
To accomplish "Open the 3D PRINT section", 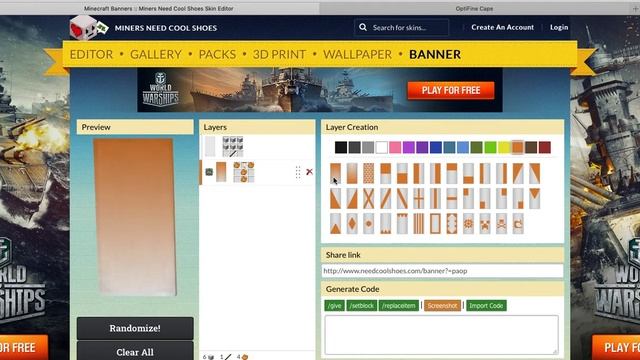I will point(279,54).
